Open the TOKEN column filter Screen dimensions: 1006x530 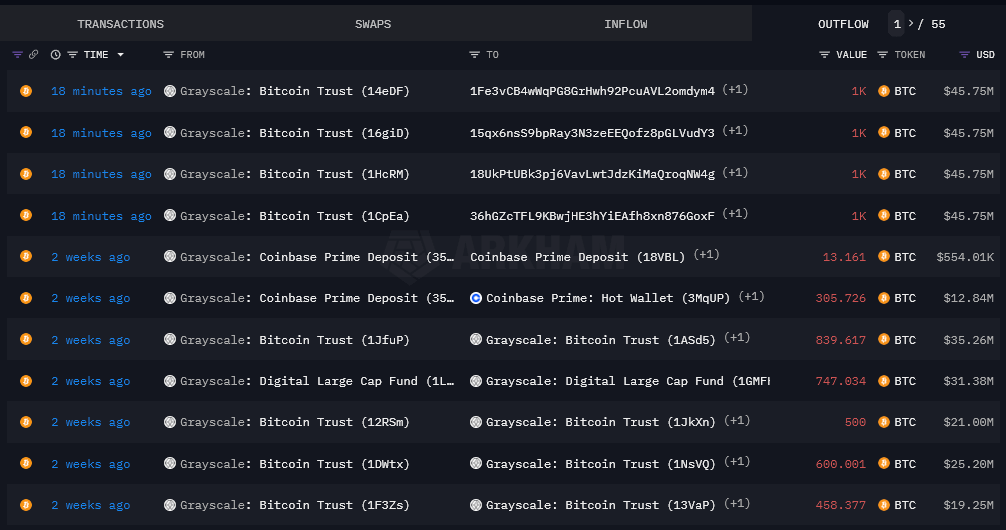(x=883, y=55)
